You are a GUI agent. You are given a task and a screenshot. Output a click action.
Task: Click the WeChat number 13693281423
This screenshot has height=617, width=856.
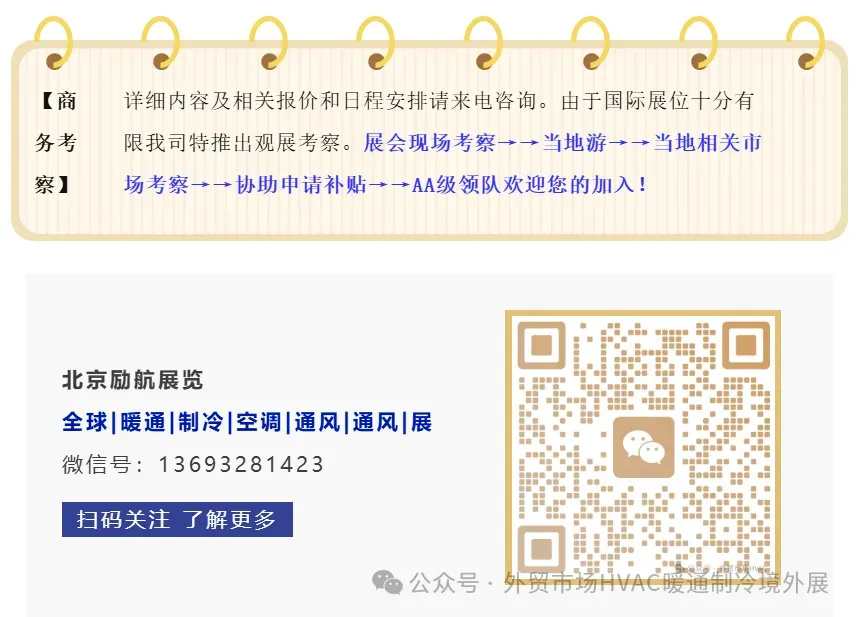(x=241, y=465)
